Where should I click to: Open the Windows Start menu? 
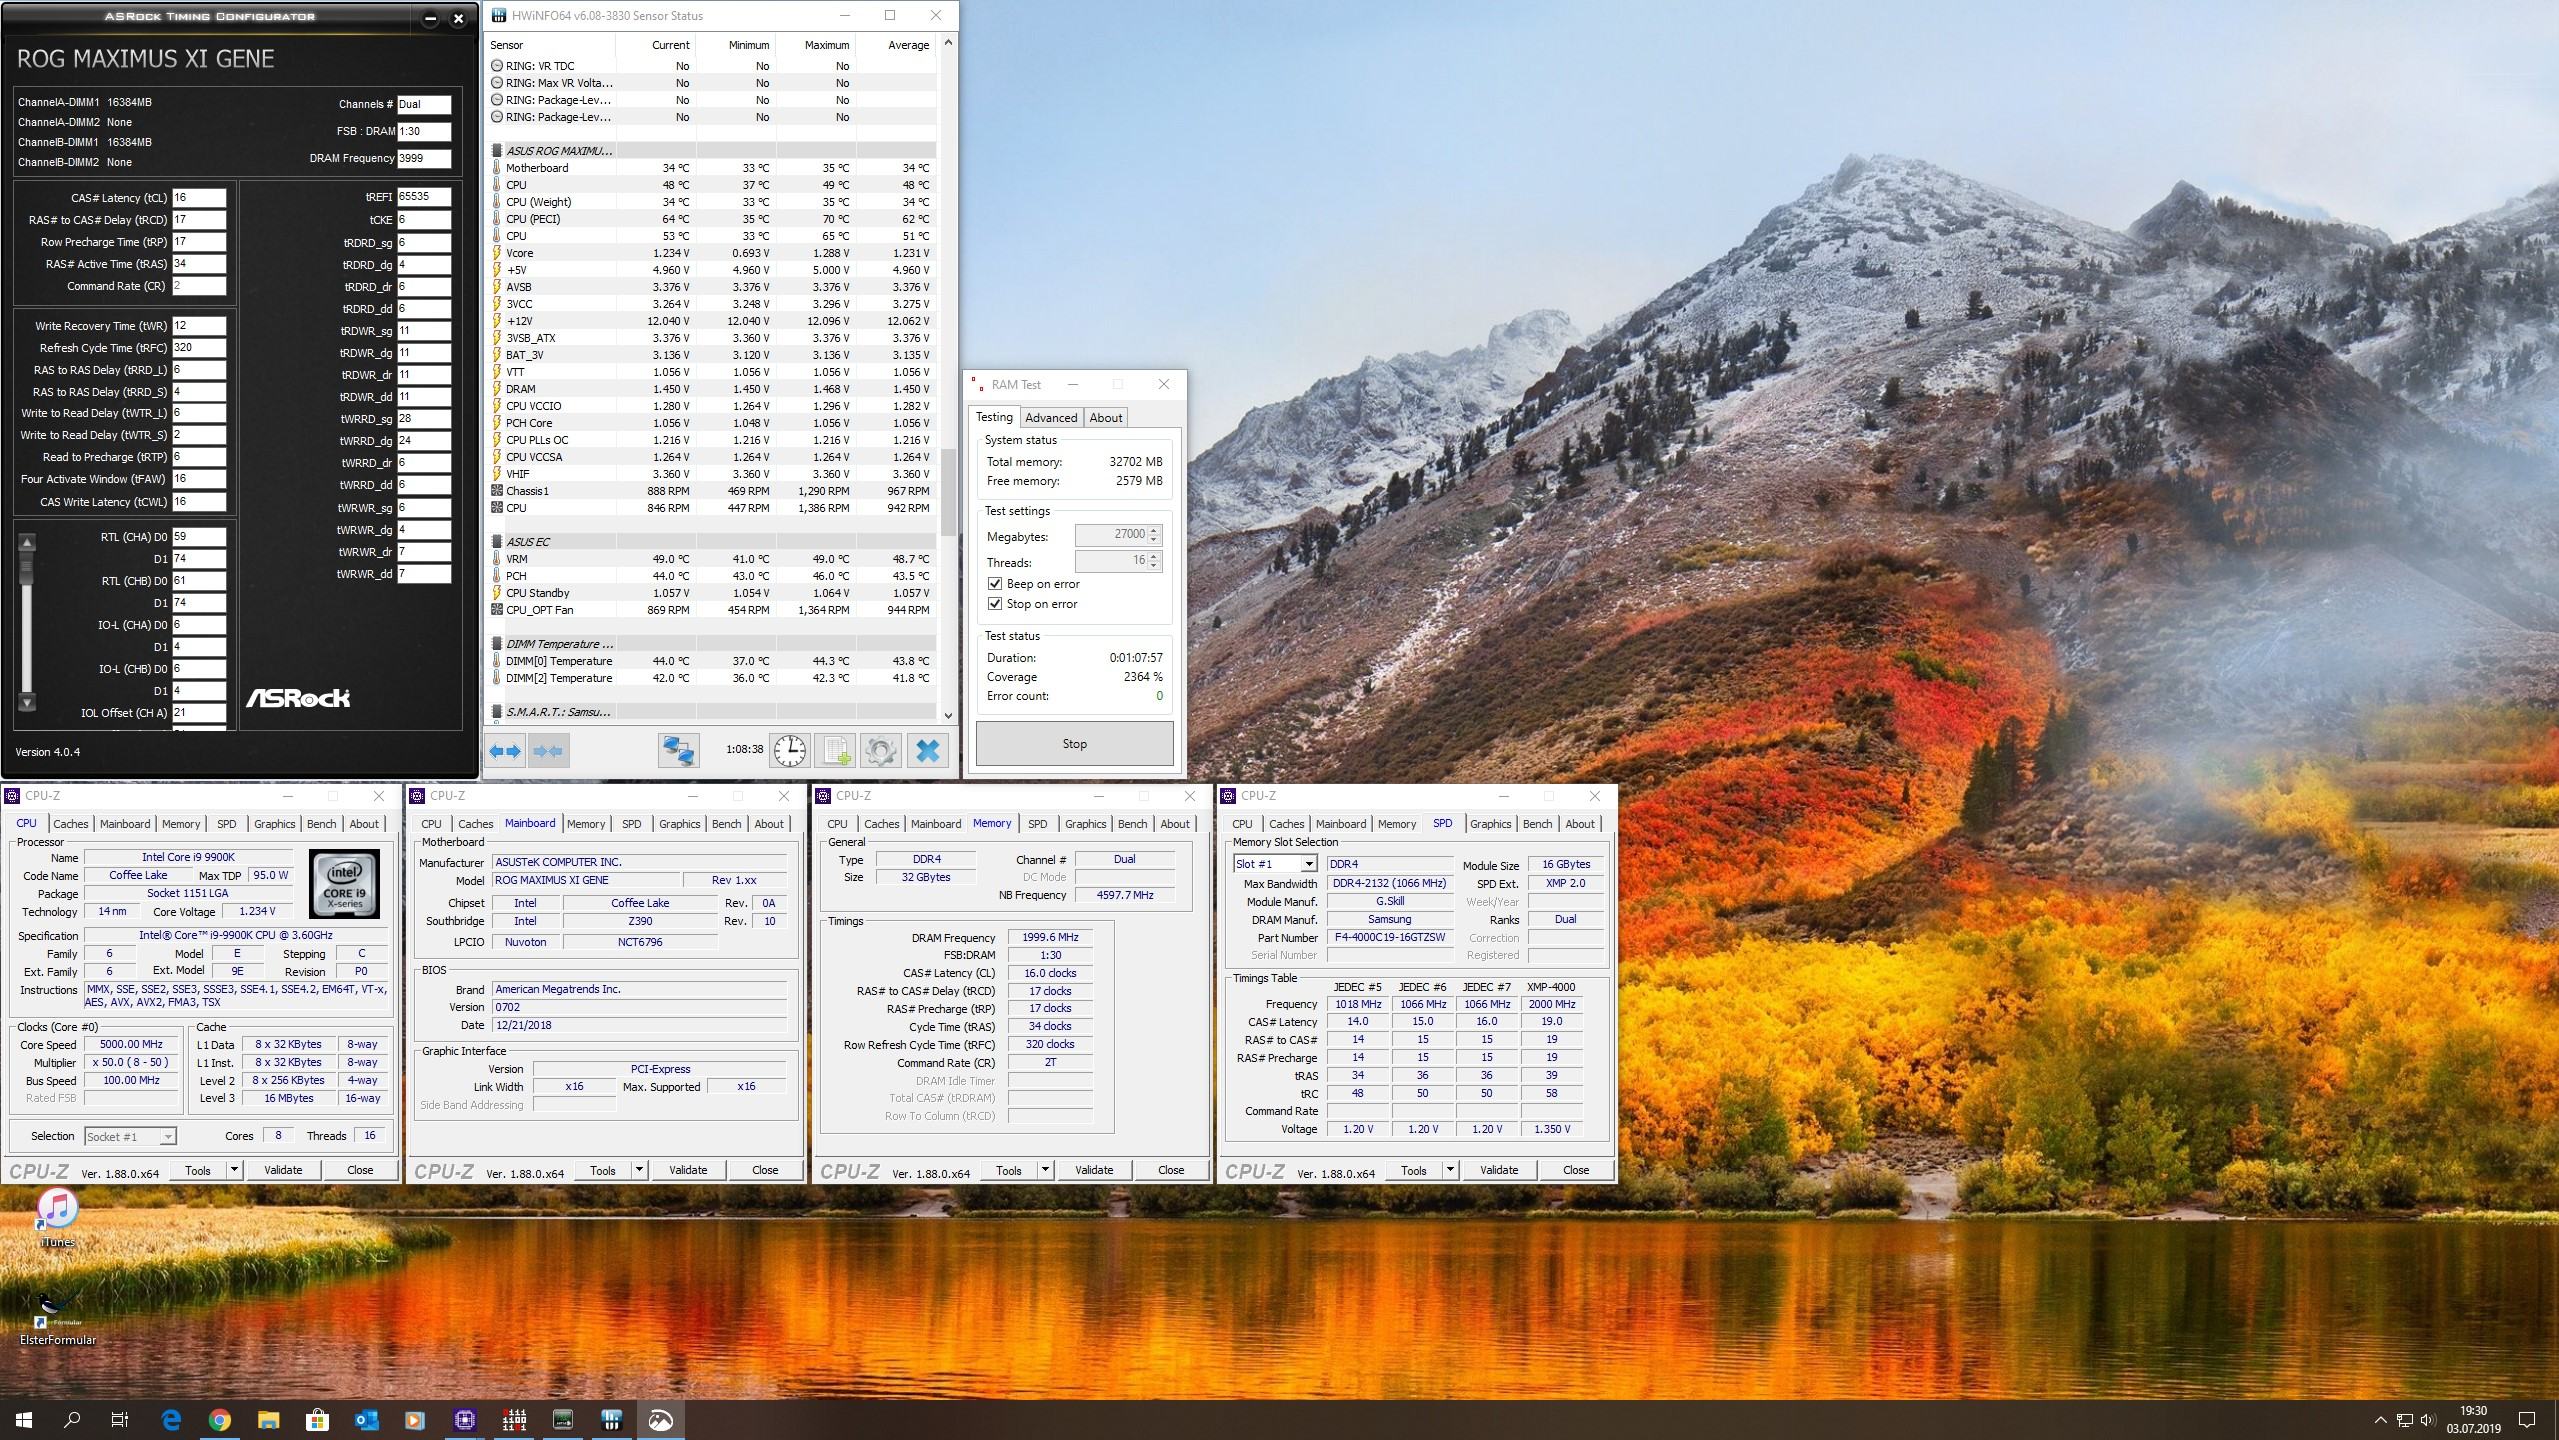click(24, 1419)
